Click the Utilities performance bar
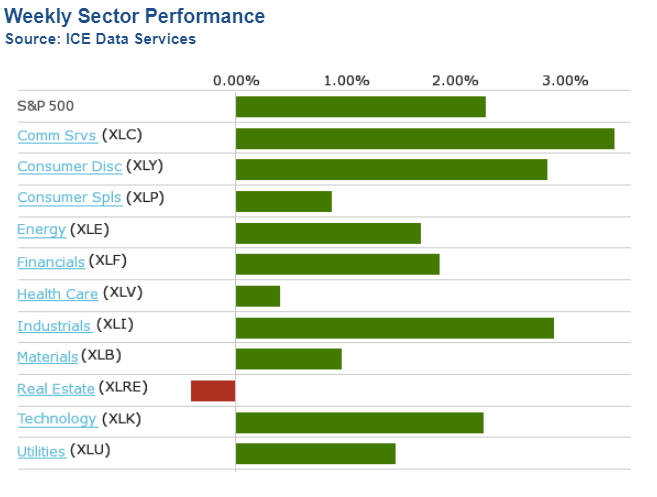657x497 pixels. (x=315, y=453)
